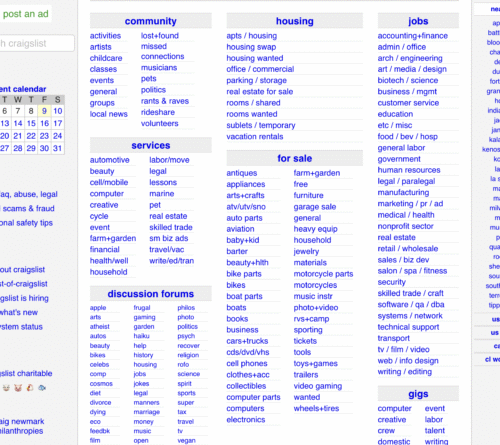
Task: Open talent gigs link
Action: (x=435, y=431)
